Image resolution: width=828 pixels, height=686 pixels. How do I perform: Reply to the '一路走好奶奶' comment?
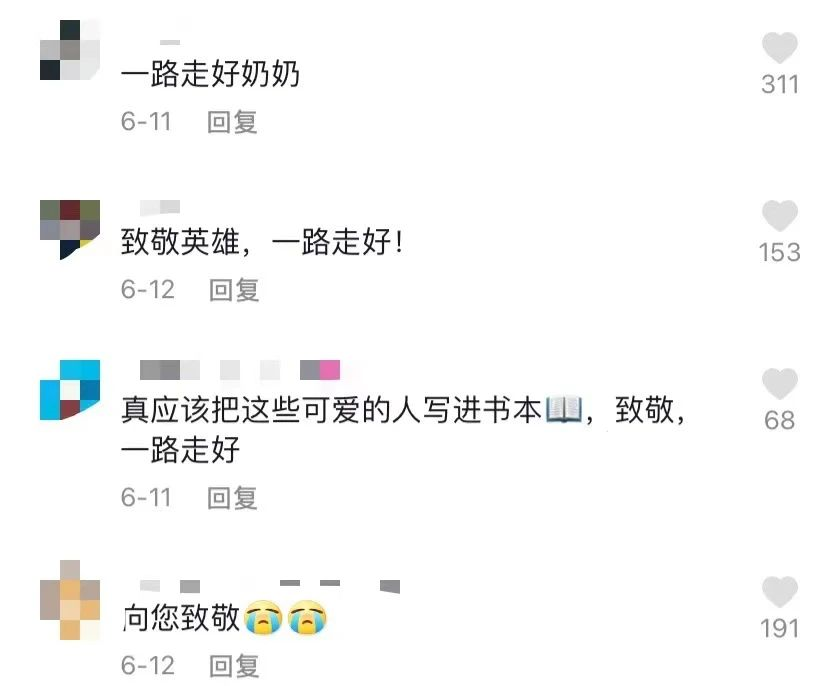tap(232, 122)
